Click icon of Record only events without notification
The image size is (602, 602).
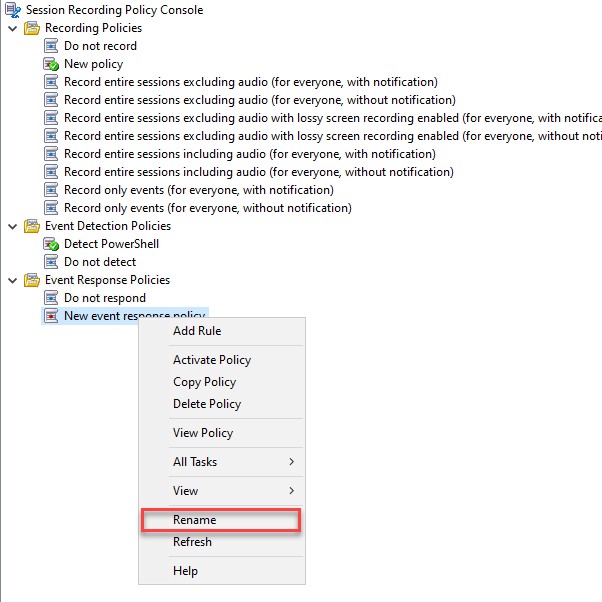(x=51, y=208)
